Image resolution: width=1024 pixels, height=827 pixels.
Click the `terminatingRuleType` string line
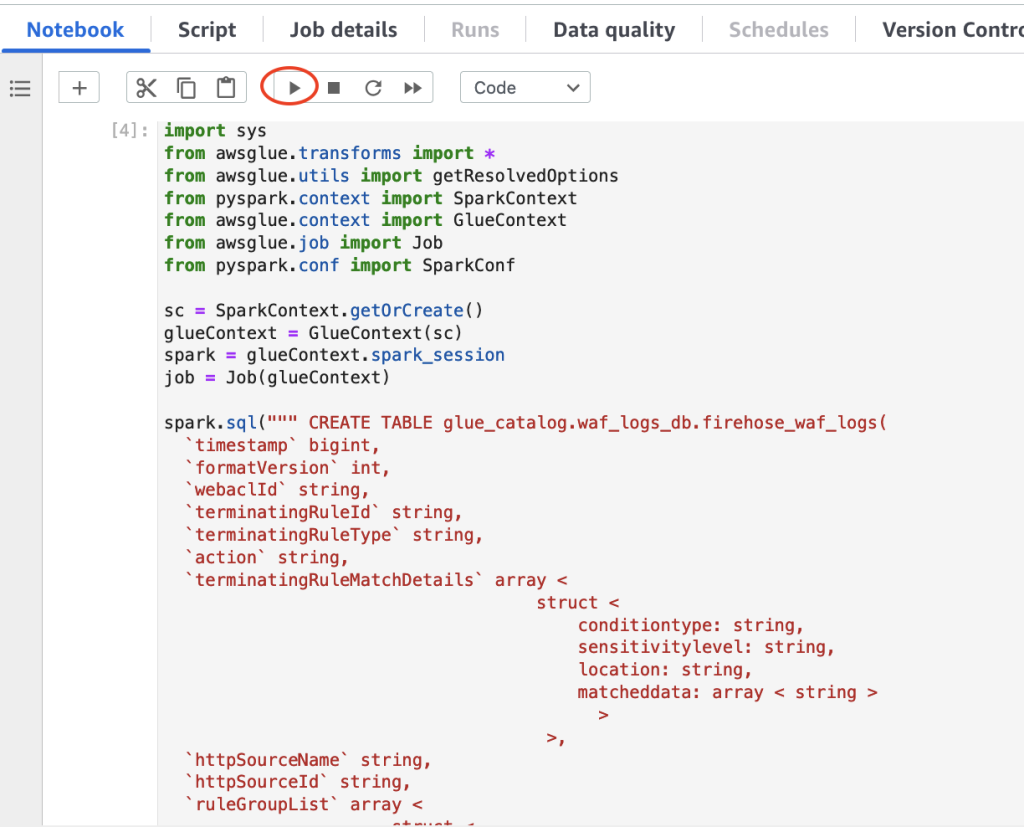334,535
